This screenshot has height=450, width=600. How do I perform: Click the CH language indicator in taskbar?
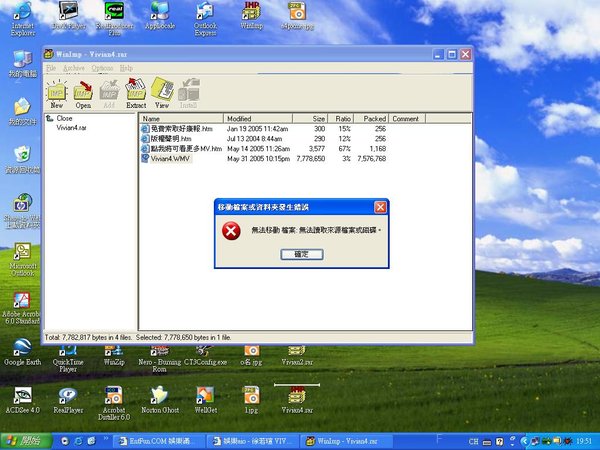coord(474,442)
